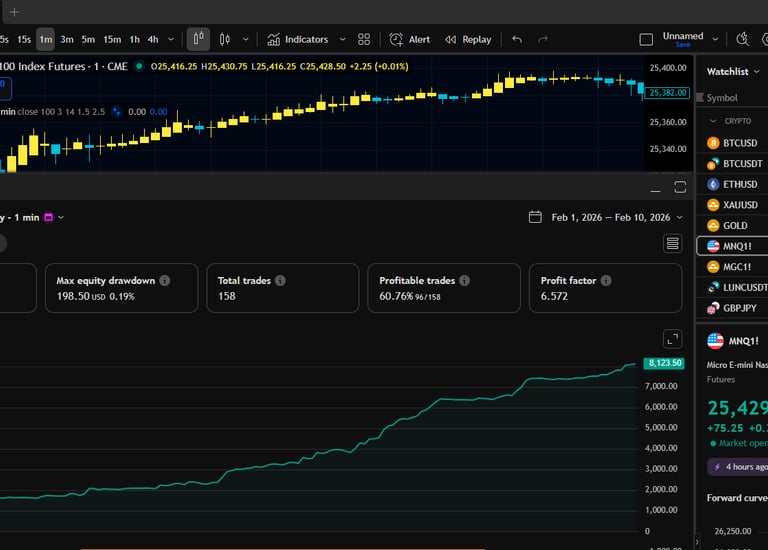The height and width of the screenshot is (550, 768).
Task: Select MNQ1! in the watchlist
Action: click(732, 246)
